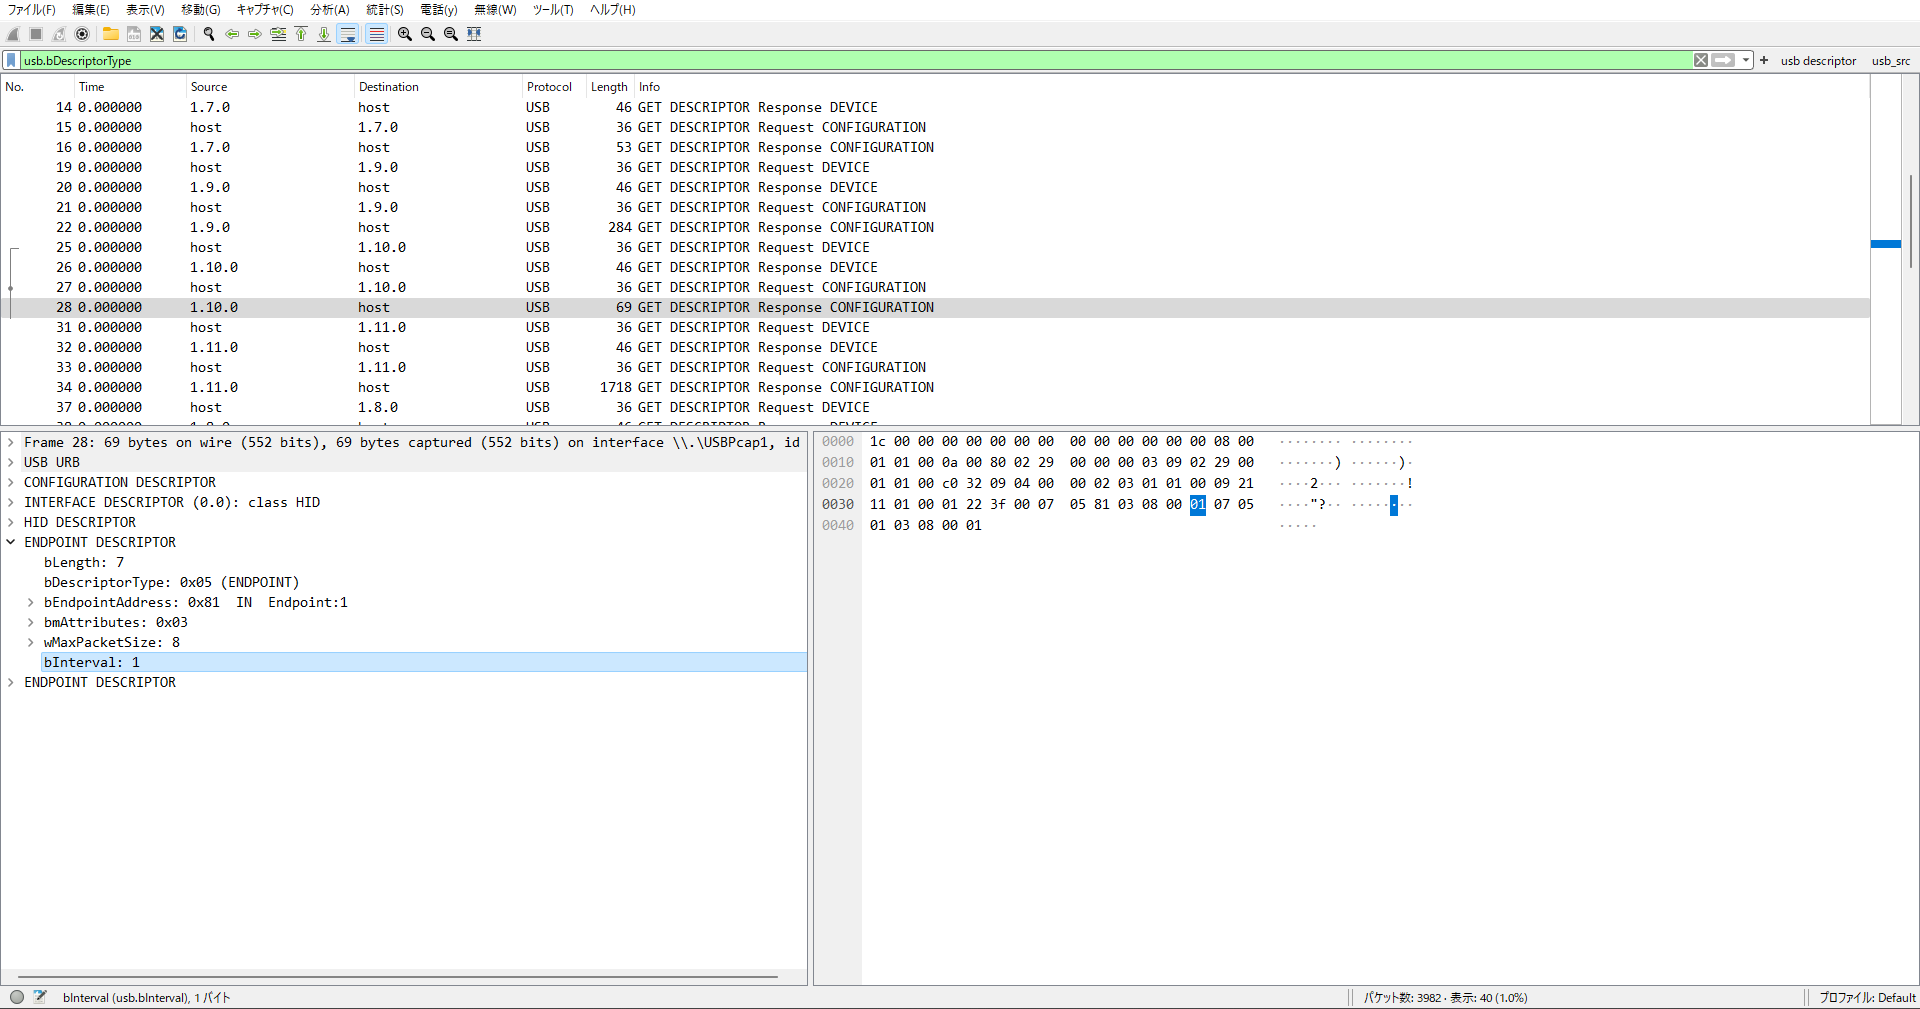
Task: Toggle packet list colorization
Action: (x=377, y=33)
